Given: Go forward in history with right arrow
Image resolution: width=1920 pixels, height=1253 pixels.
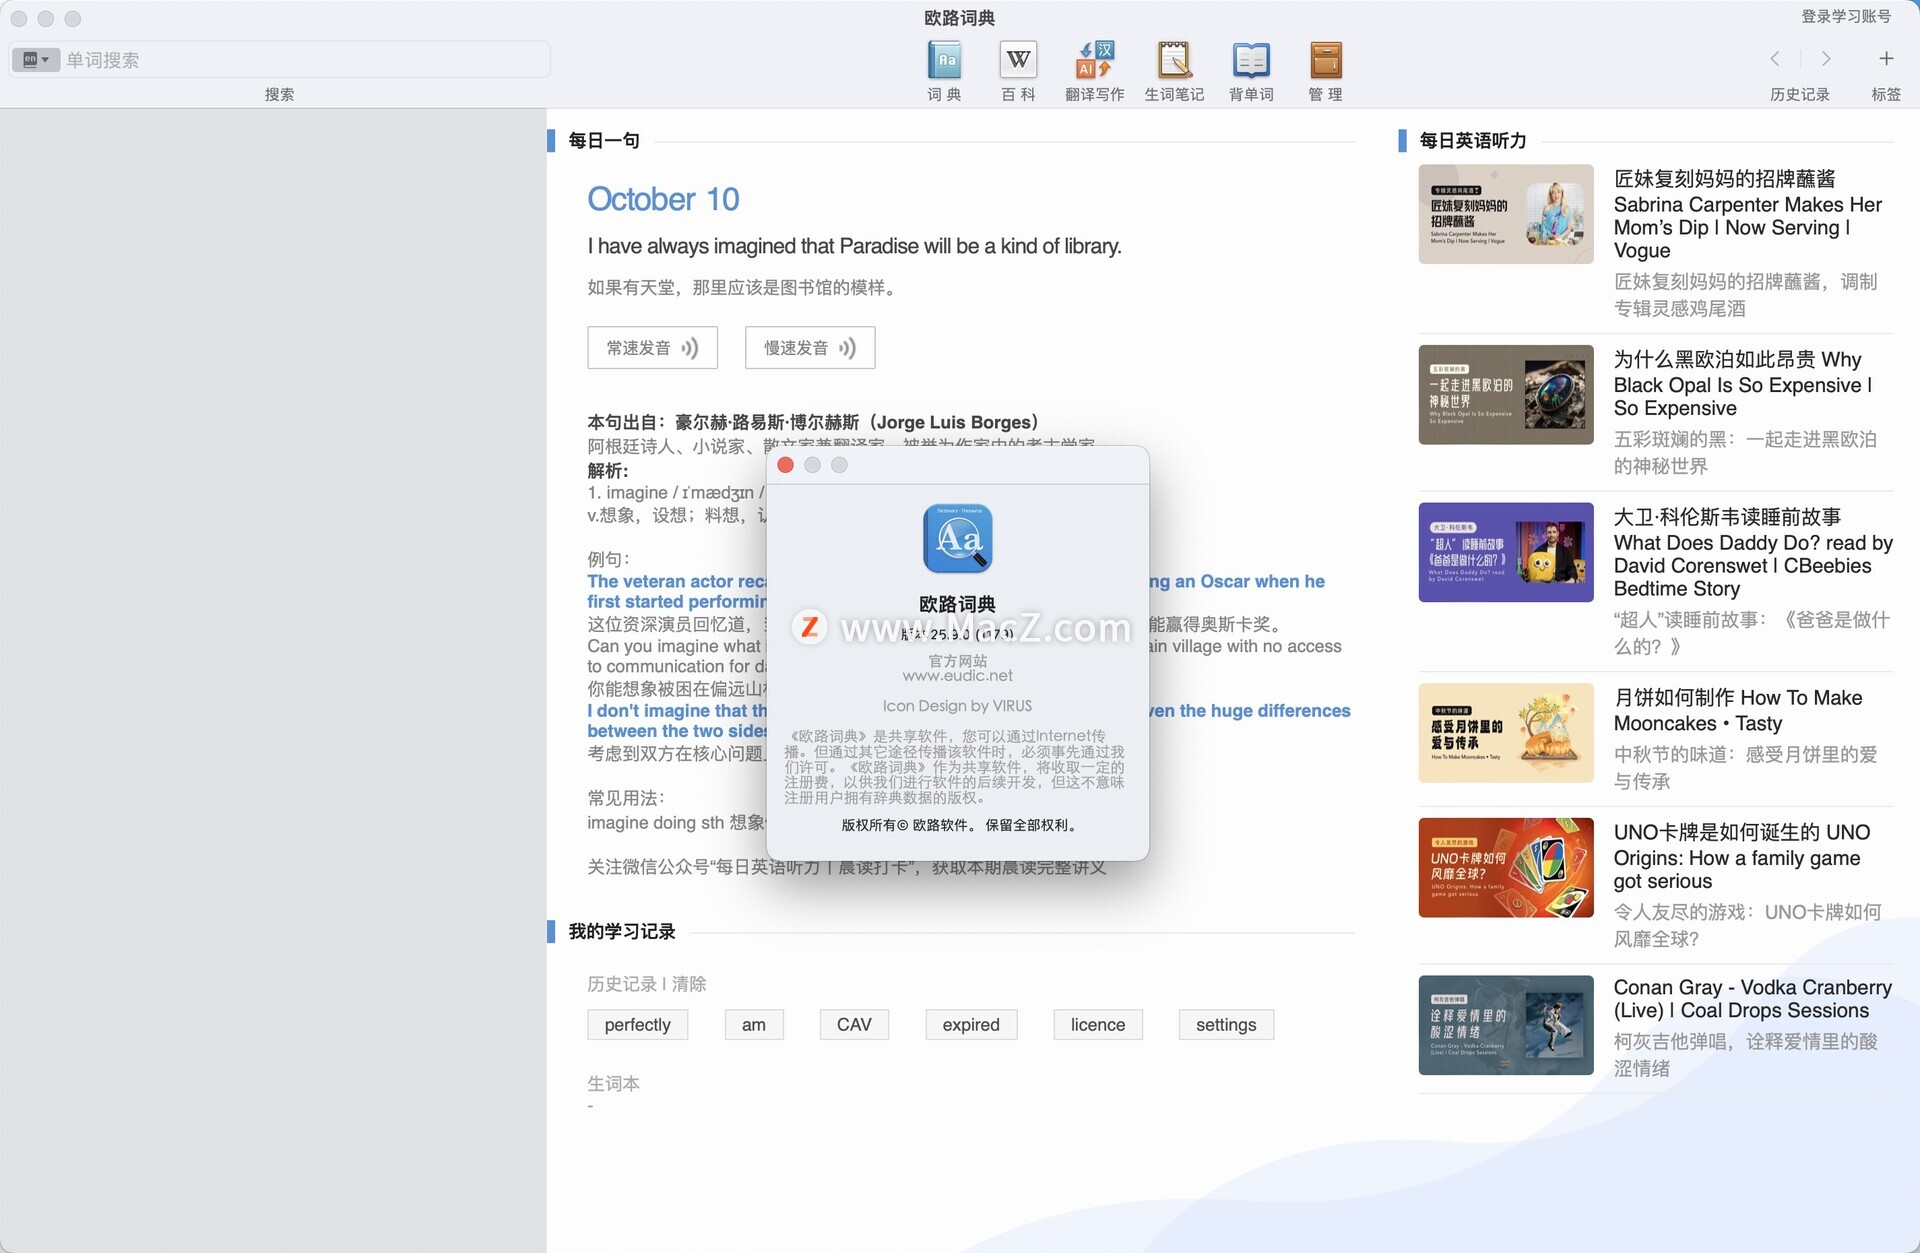Looking at the screenshot, I should click(1826, 59).
